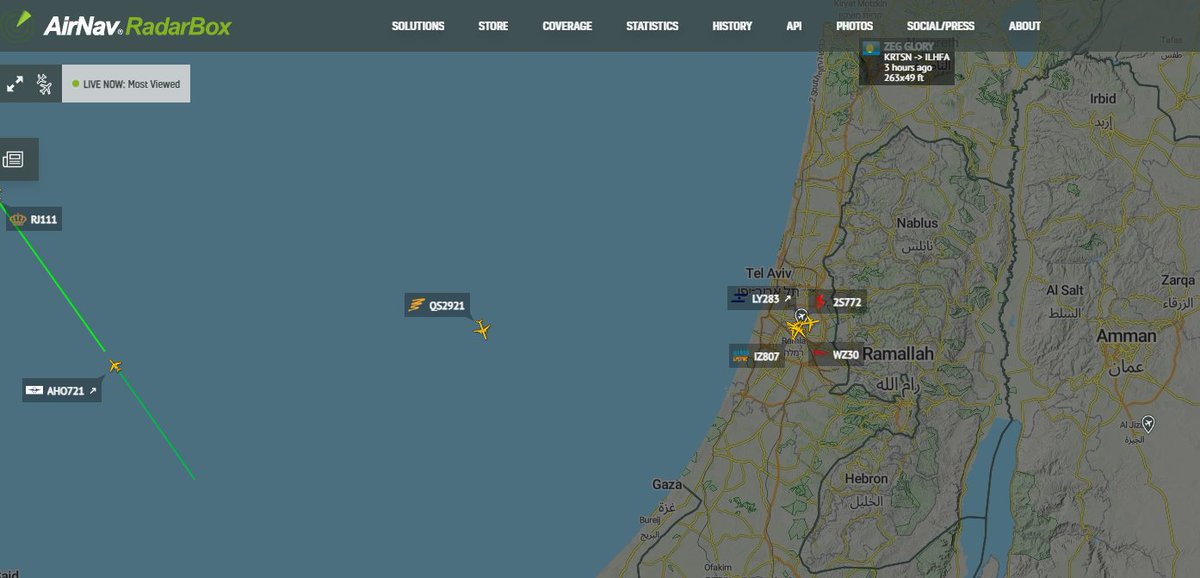Click the Tel Aviv city label on map

[x=768, y=273]
